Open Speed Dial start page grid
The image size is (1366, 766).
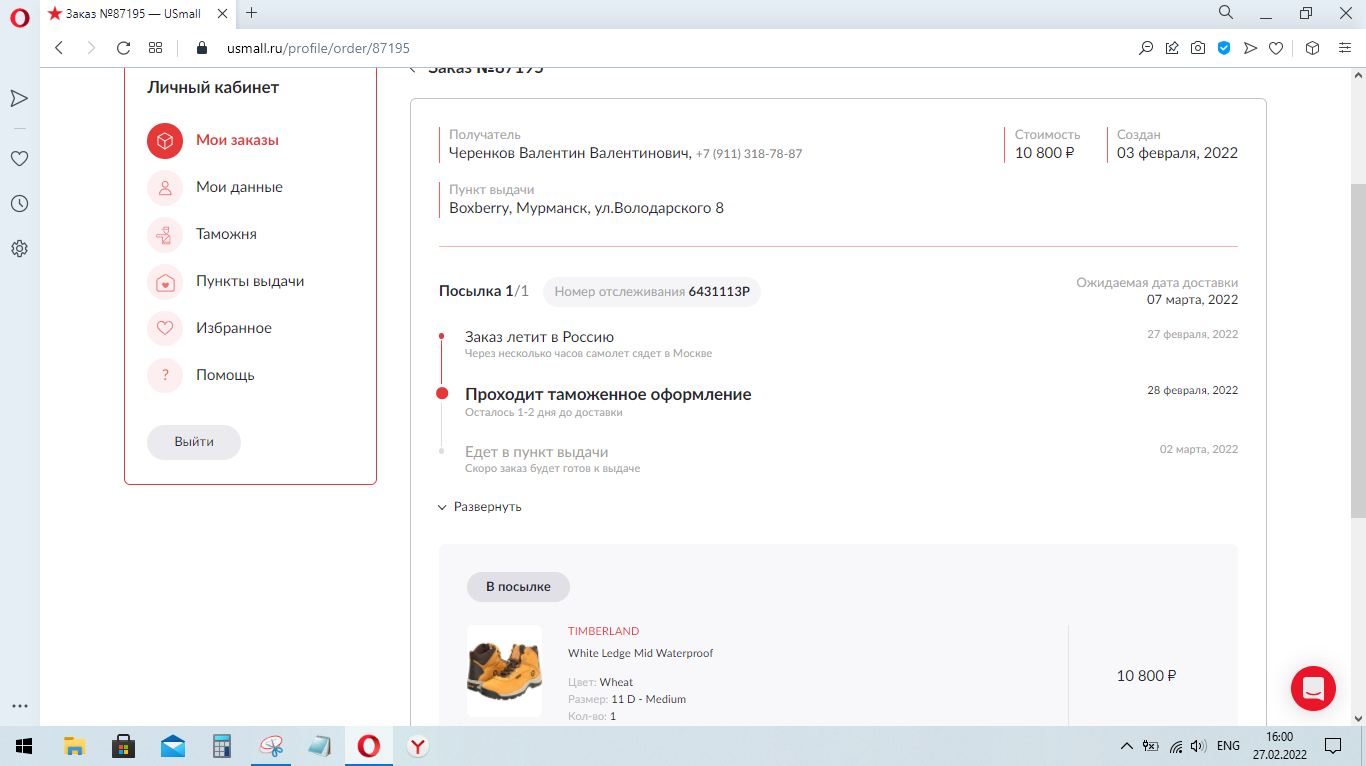(155, 48)
